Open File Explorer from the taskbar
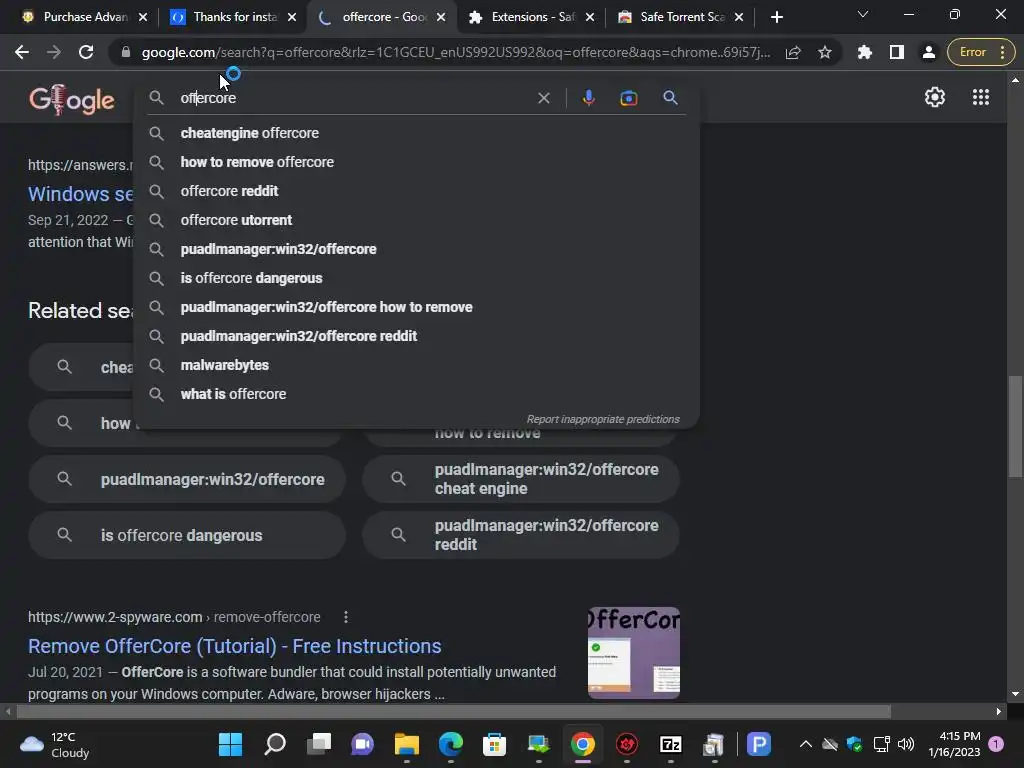The width and height of the screenshot is (1024, 768). (406, 744)
